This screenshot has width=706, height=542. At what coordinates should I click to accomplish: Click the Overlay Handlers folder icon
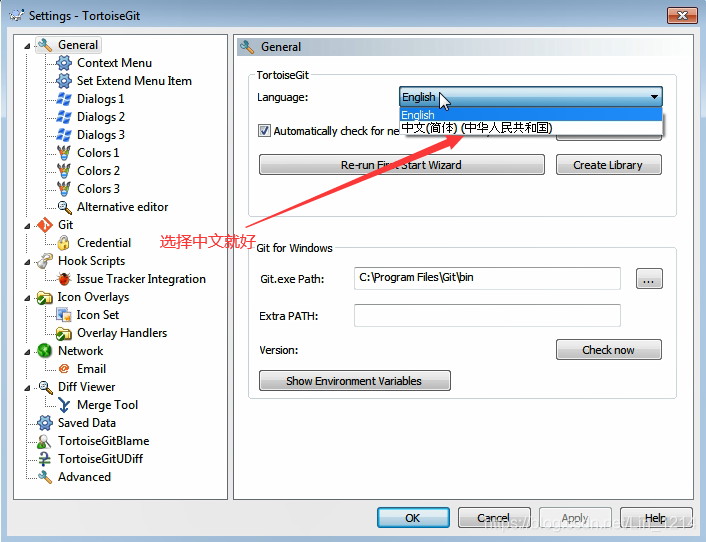pos(64,333)
